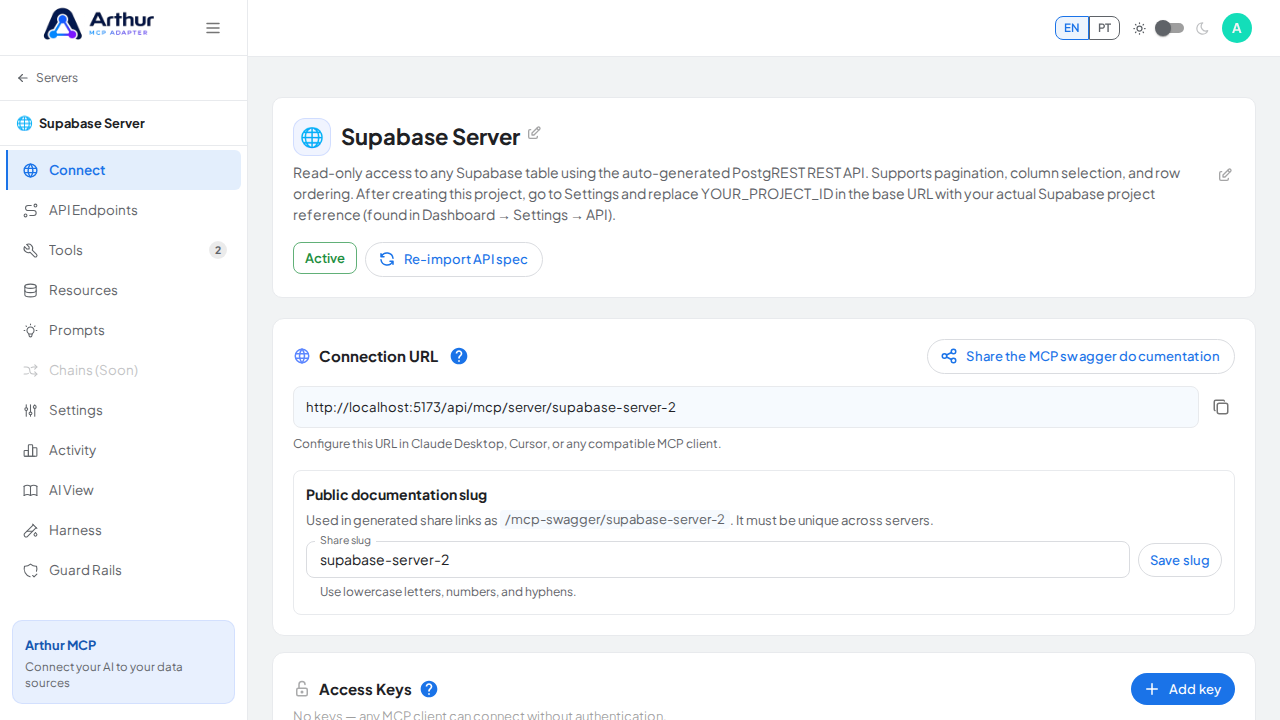
Task: Open the Tools section
Action: [x=123, y=250]
